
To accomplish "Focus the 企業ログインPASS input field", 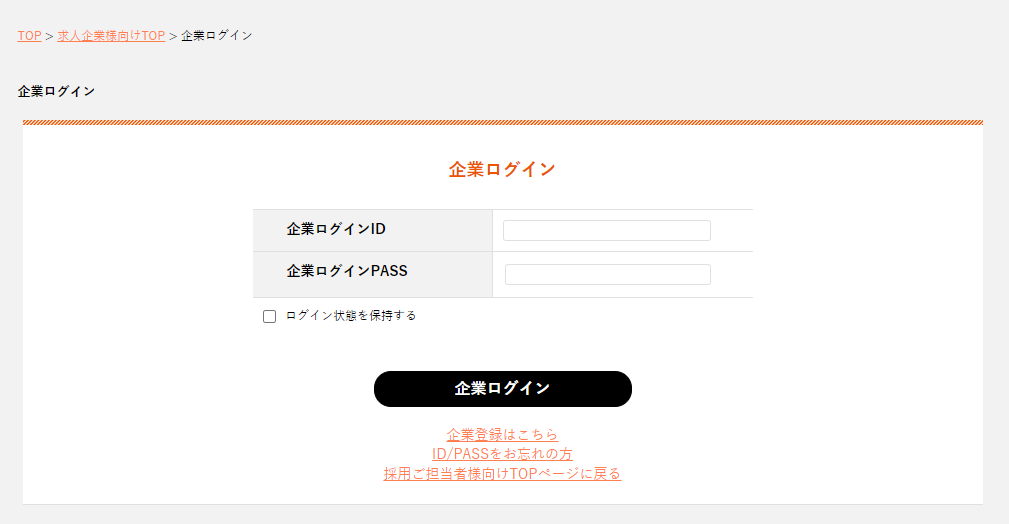I will coord(607,275).
